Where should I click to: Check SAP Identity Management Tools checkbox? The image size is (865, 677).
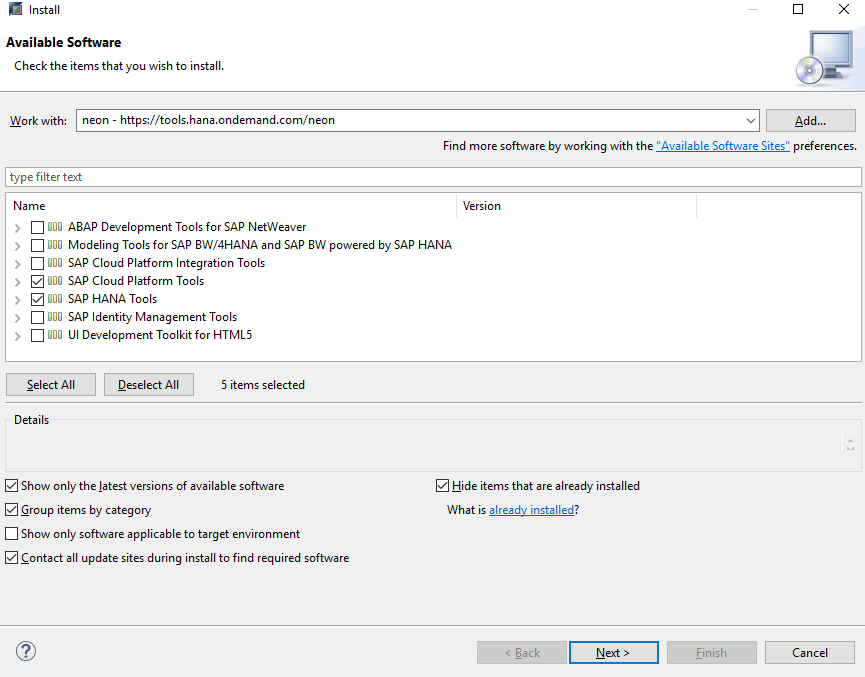[x=37, y=317]
